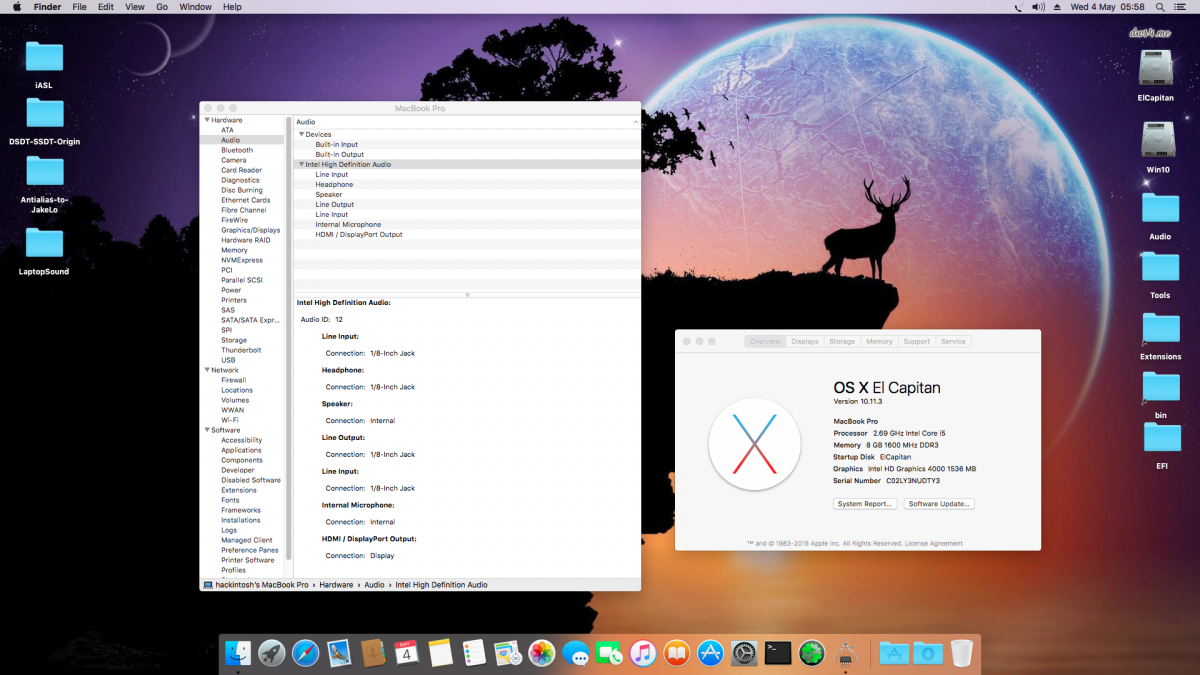Viewport: 1200px width, 675px height.
Task: Collapse the Devices disclosure triangle
Action: (x=301, y=134)
